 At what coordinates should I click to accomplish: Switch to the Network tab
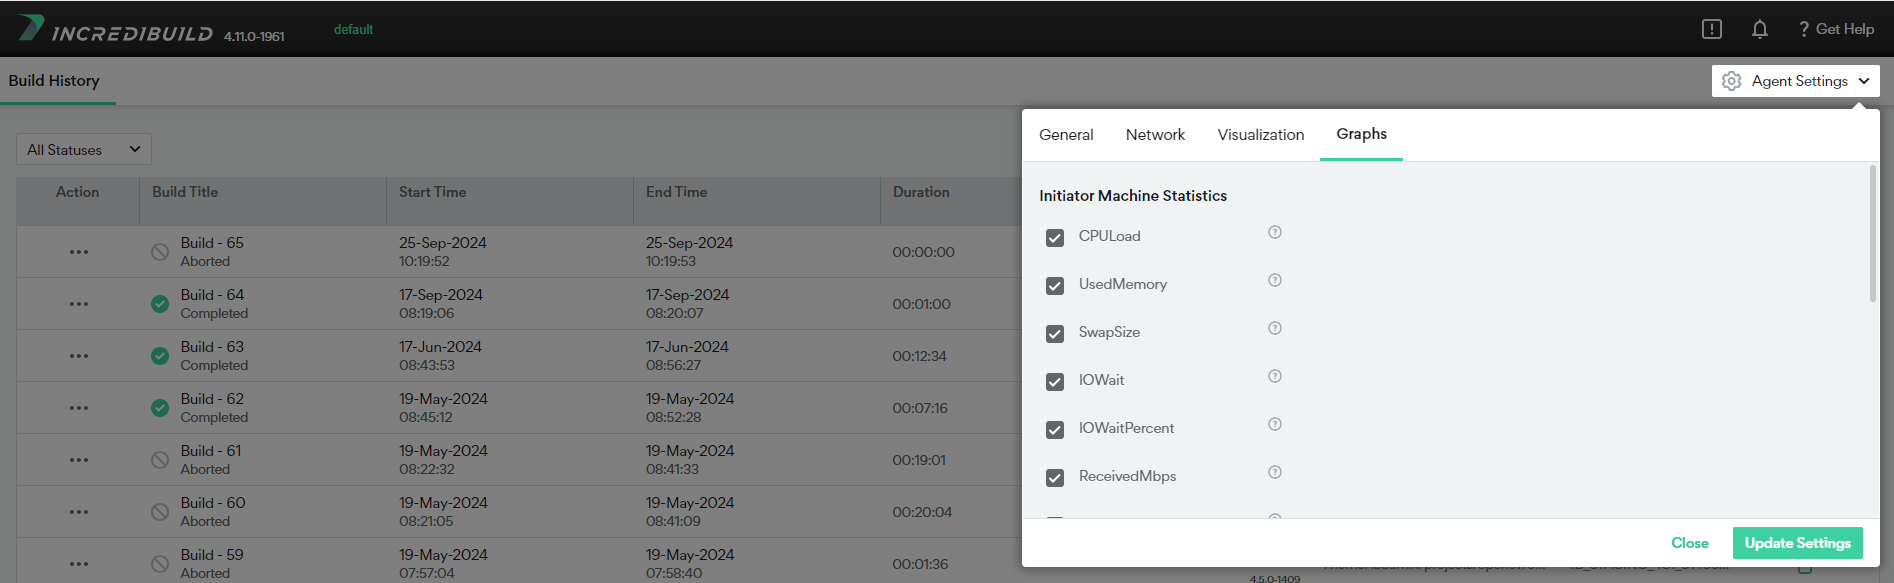tap(1155, 135)
